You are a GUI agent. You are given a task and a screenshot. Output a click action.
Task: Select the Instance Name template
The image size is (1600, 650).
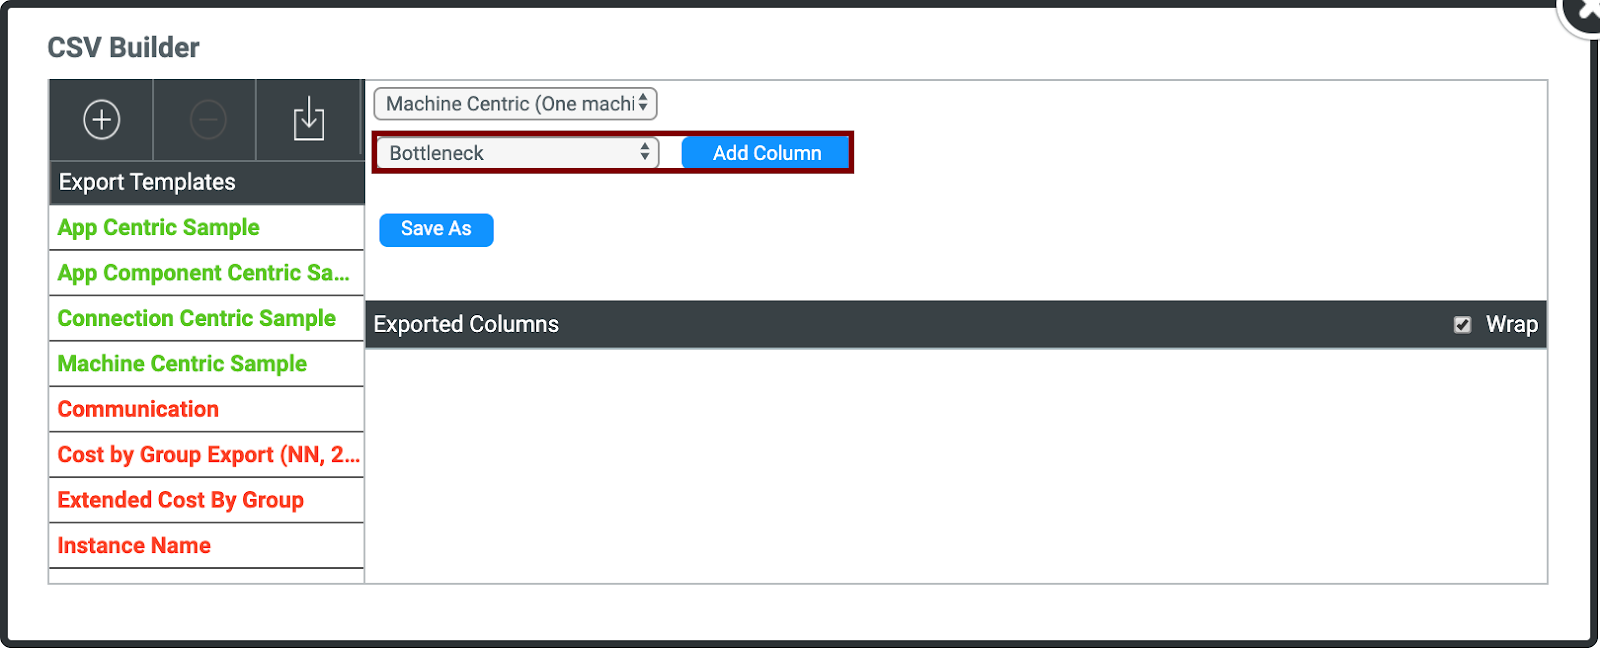click(x=134, y=546)
